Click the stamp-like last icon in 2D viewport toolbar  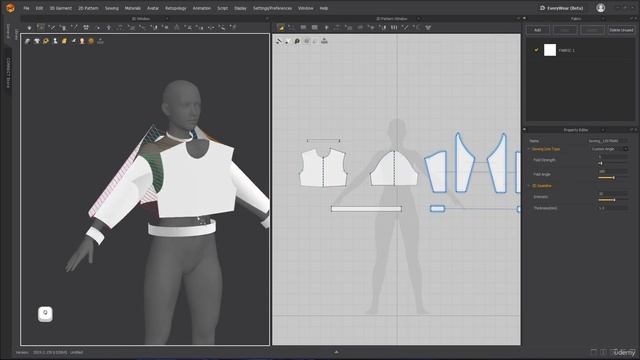tap(324, 41)
